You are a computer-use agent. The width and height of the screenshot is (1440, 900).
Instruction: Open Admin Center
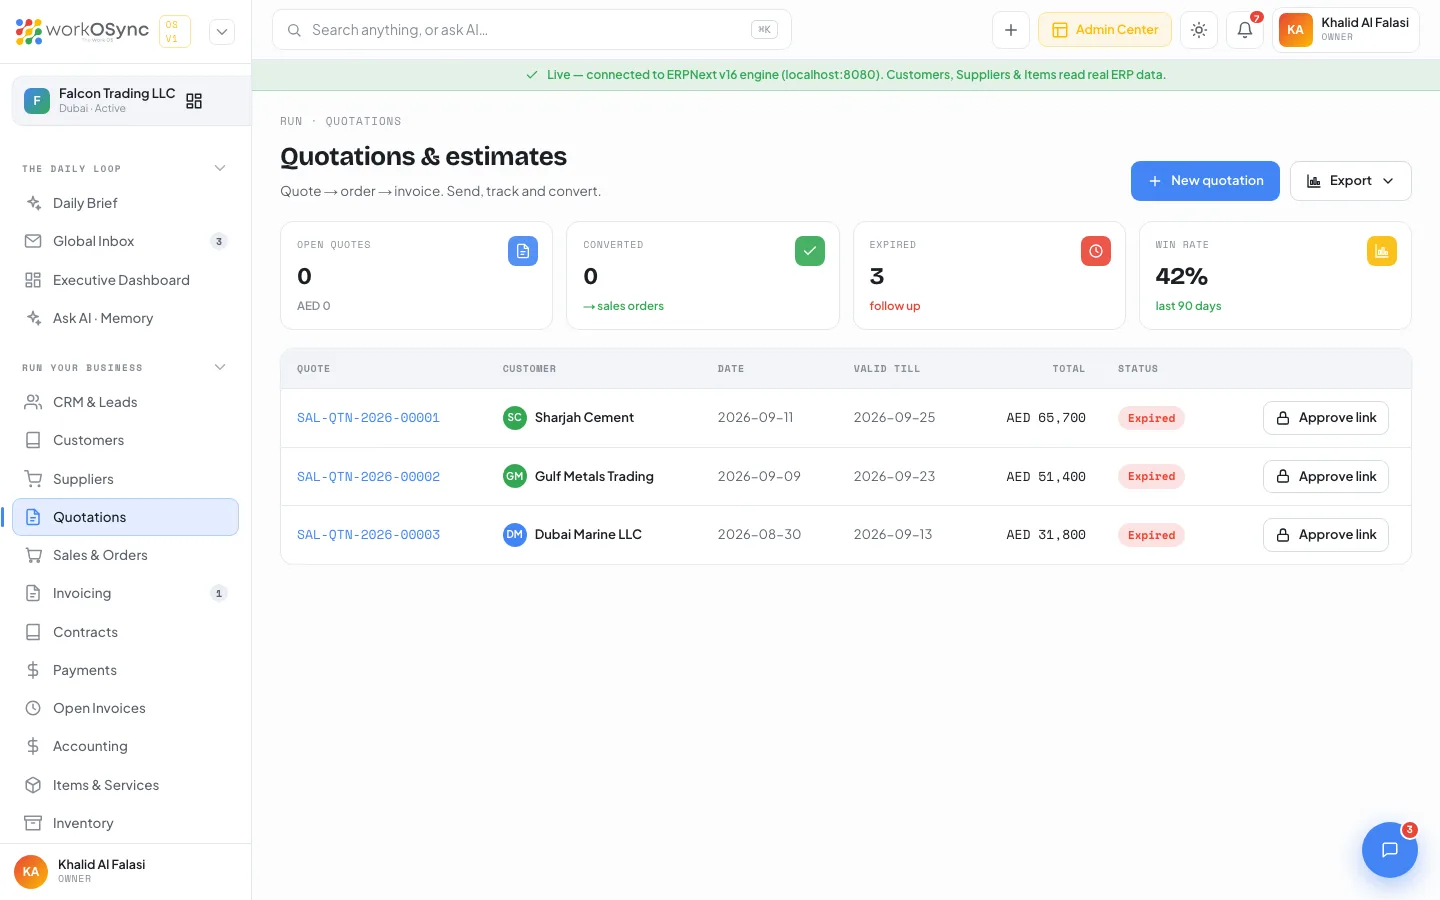pos(1105,30)
